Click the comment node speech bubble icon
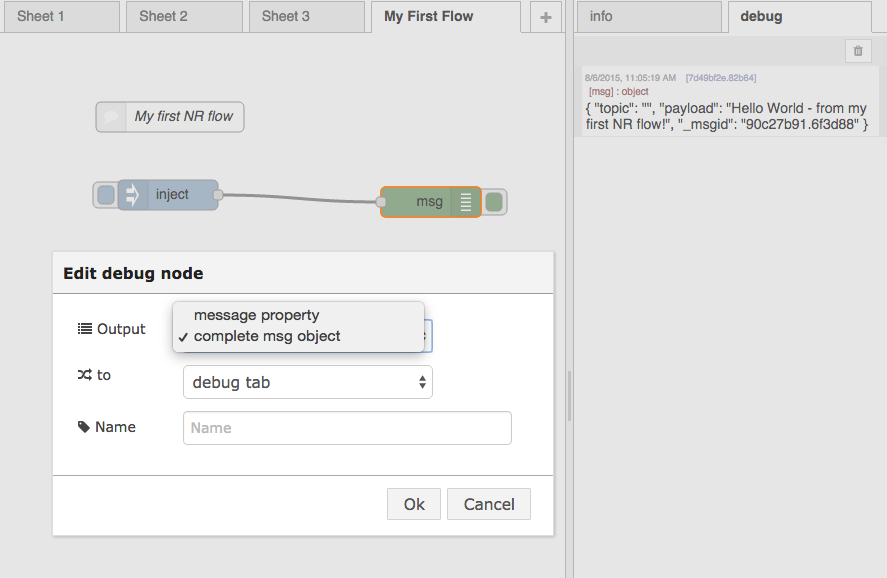 coord(112,117)
